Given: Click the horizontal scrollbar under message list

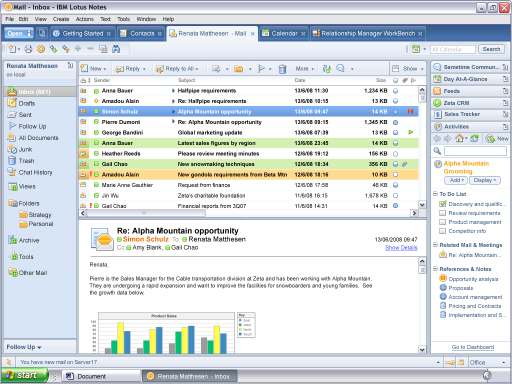Looking at the screenshot, I should pos(248,213).
